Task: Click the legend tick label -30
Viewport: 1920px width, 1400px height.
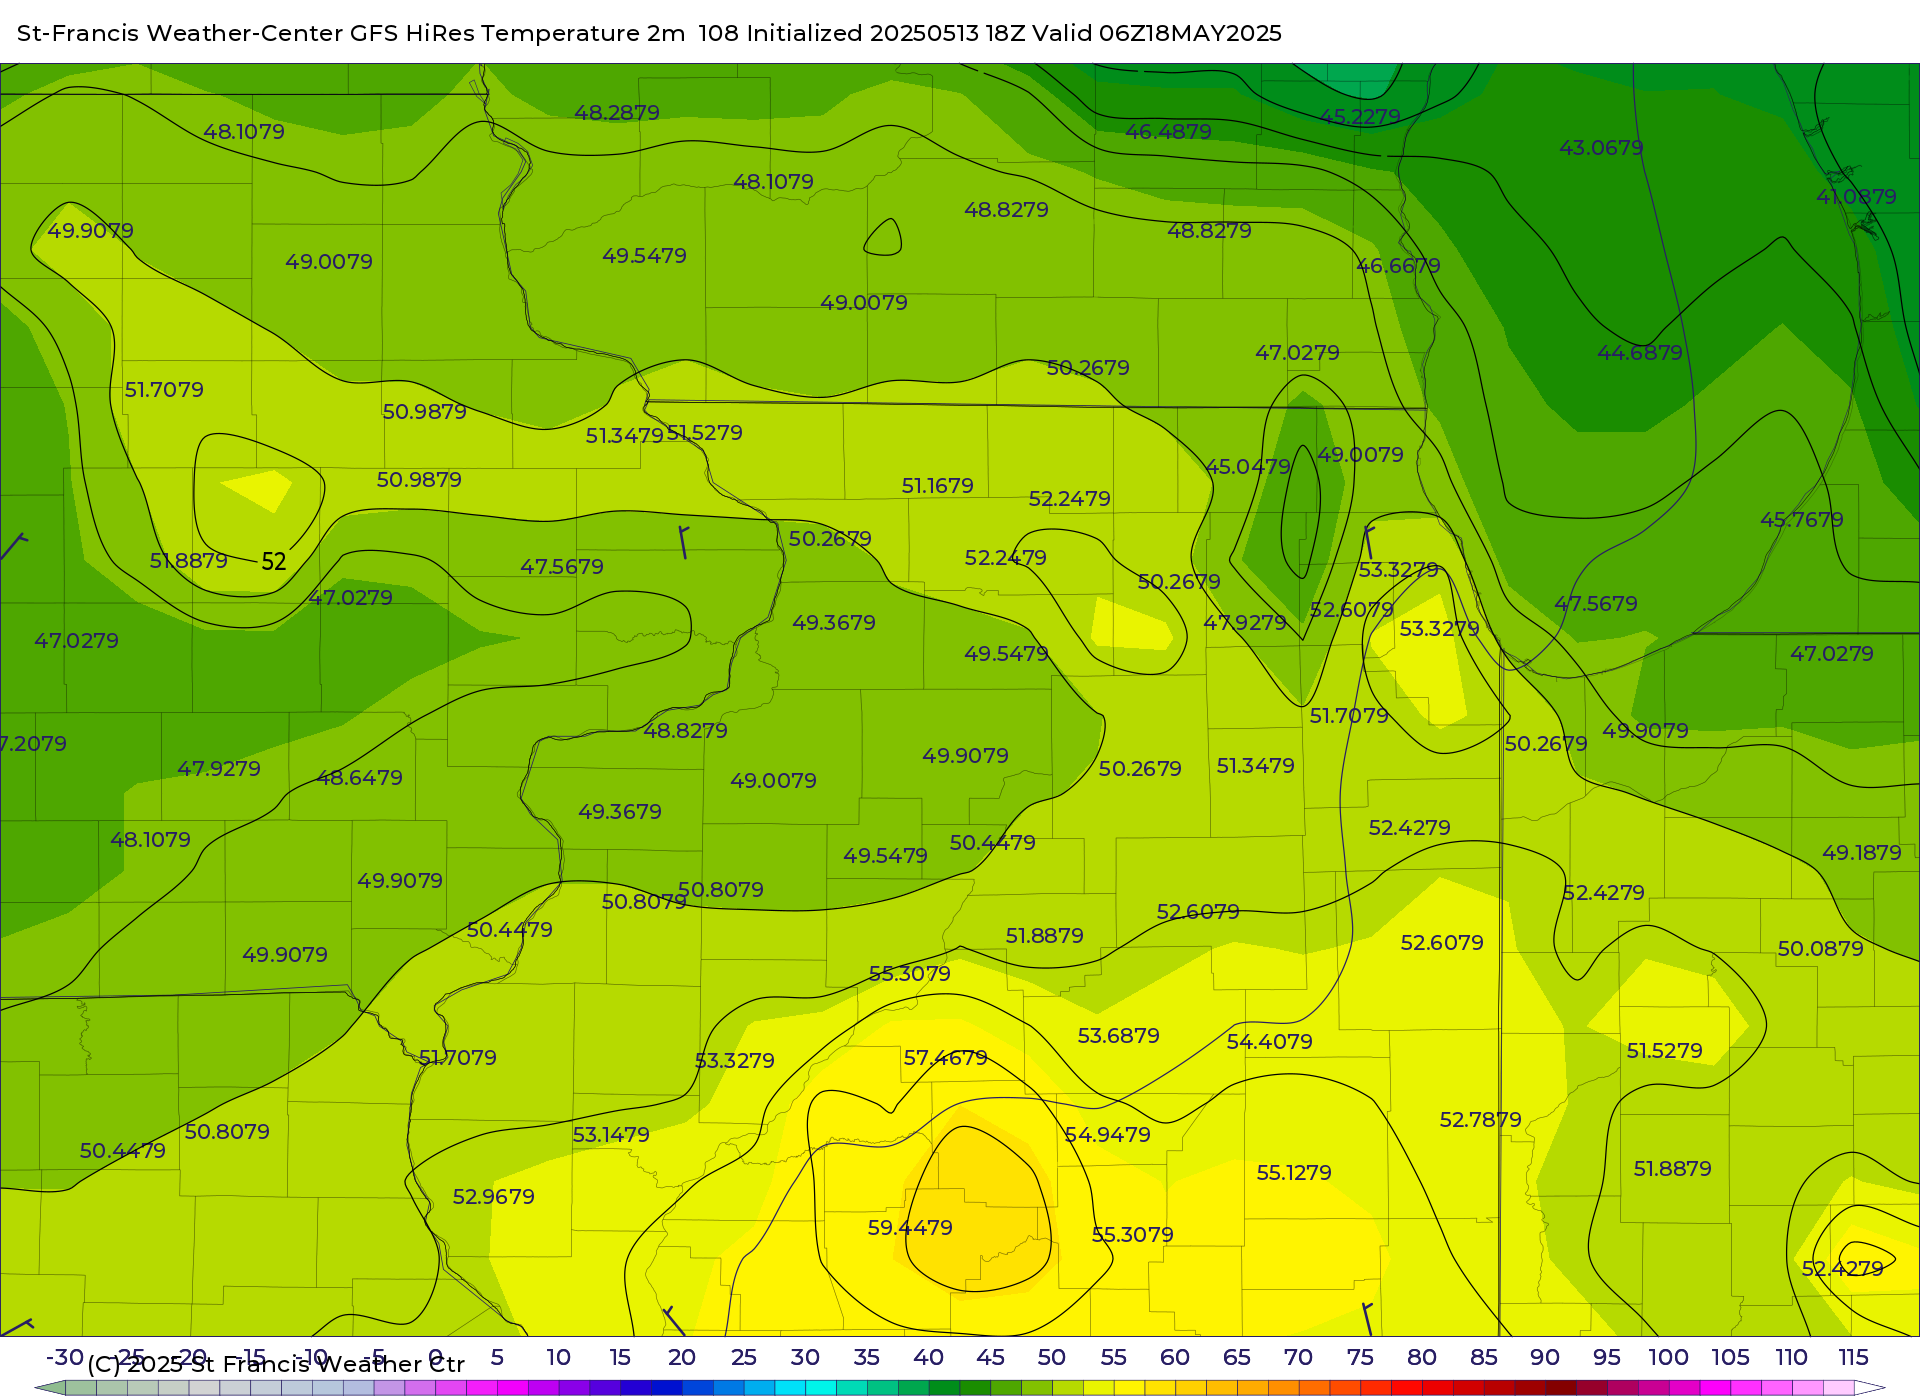Action: pos(65,1357)
